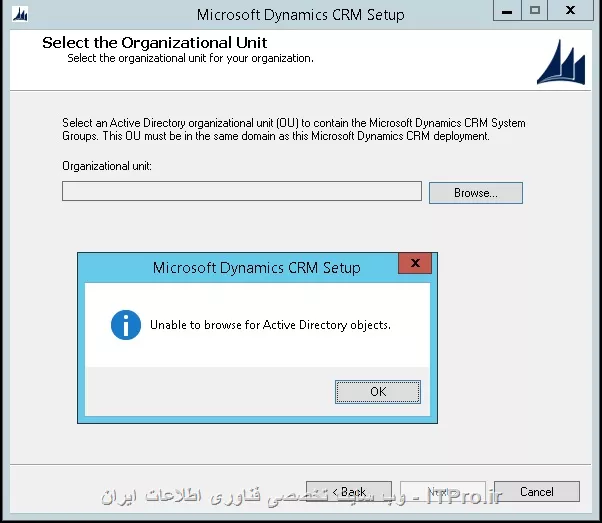Focus the Organizational unit text field
602x523 pixels.
[242, 191]
